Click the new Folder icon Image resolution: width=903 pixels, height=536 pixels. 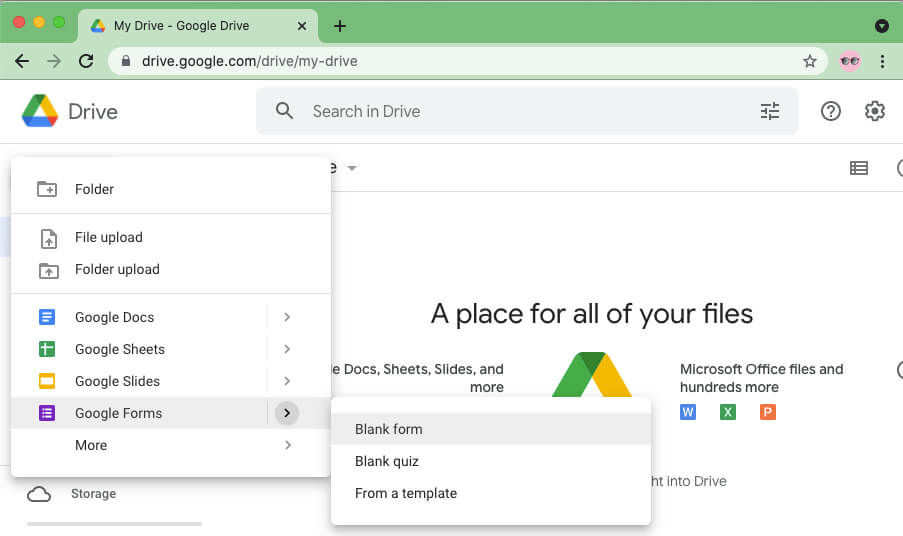coord(47,189)
